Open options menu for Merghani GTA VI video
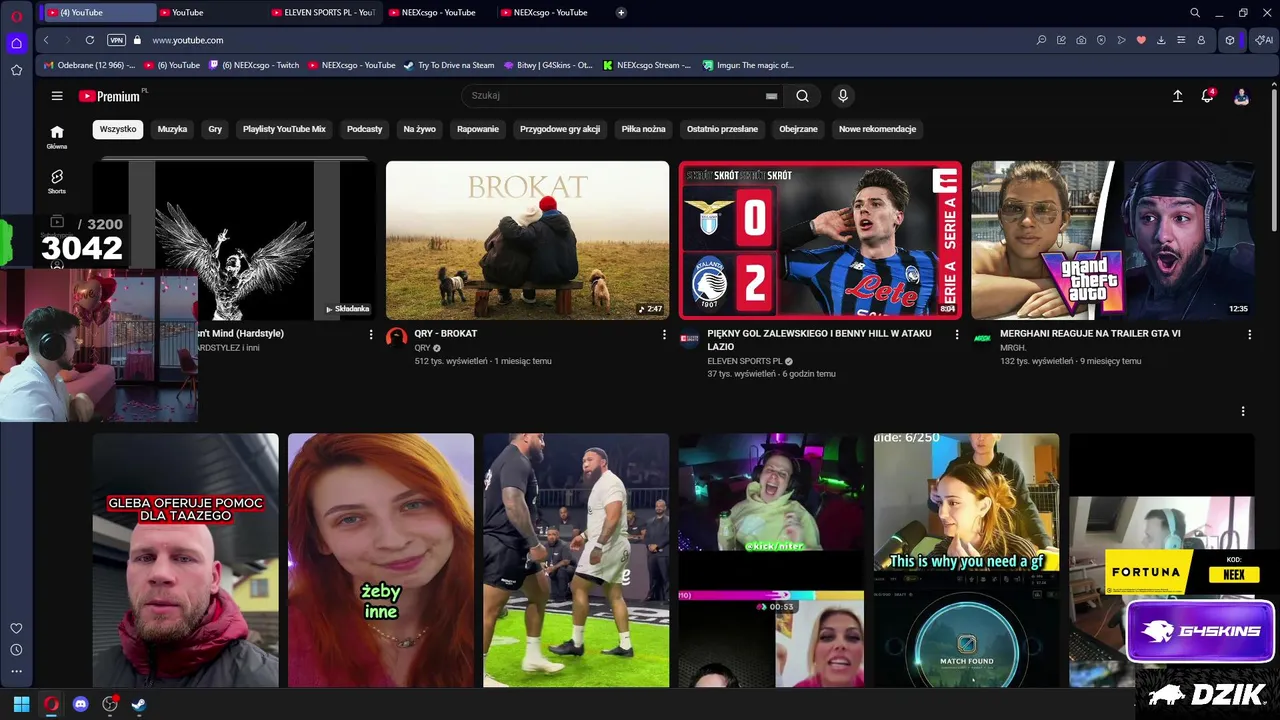Image resolution: width=1280 pixels, height=720 pixels. pos(1249,335)
